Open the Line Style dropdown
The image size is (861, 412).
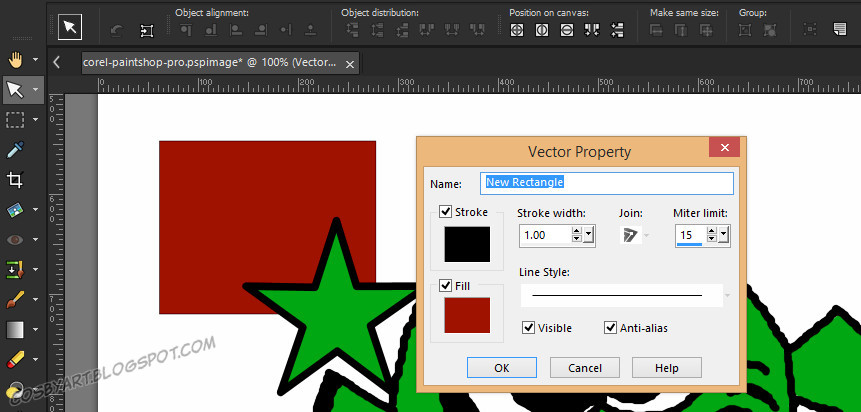[x=727, y=296]
